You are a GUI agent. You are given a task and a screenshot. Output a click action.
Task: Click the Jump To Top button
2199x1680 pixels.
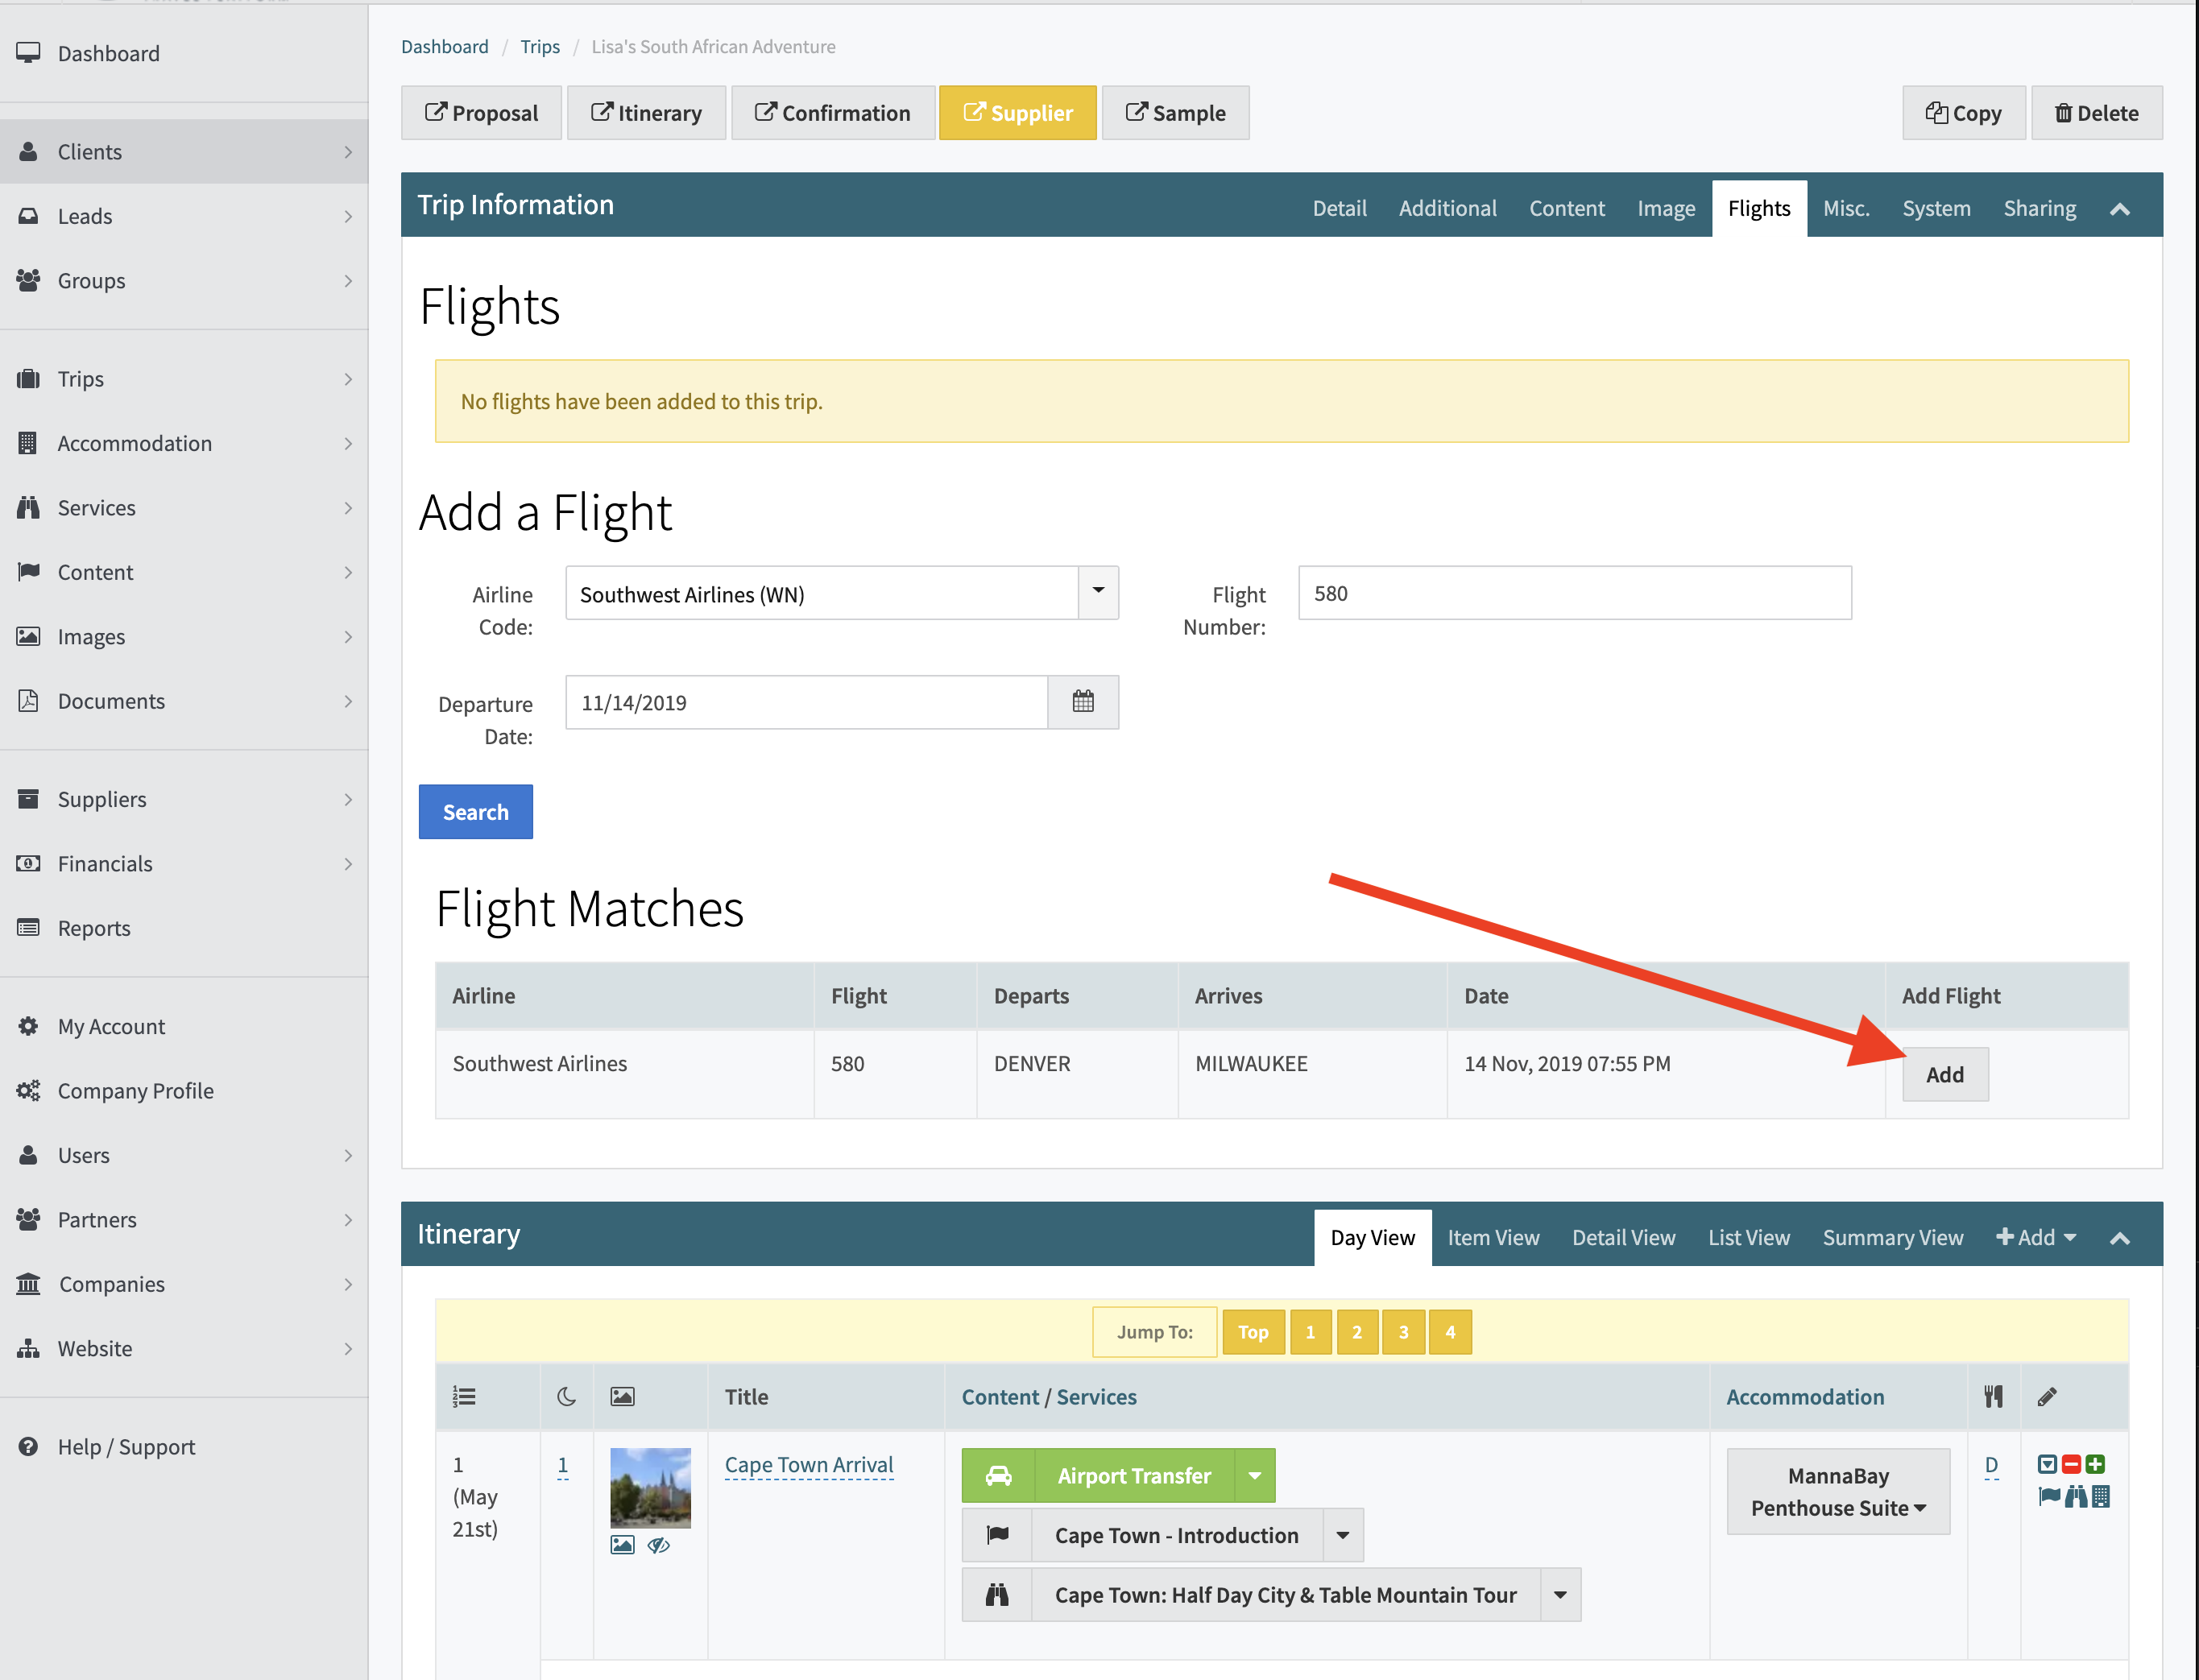pos(1253,1331)
